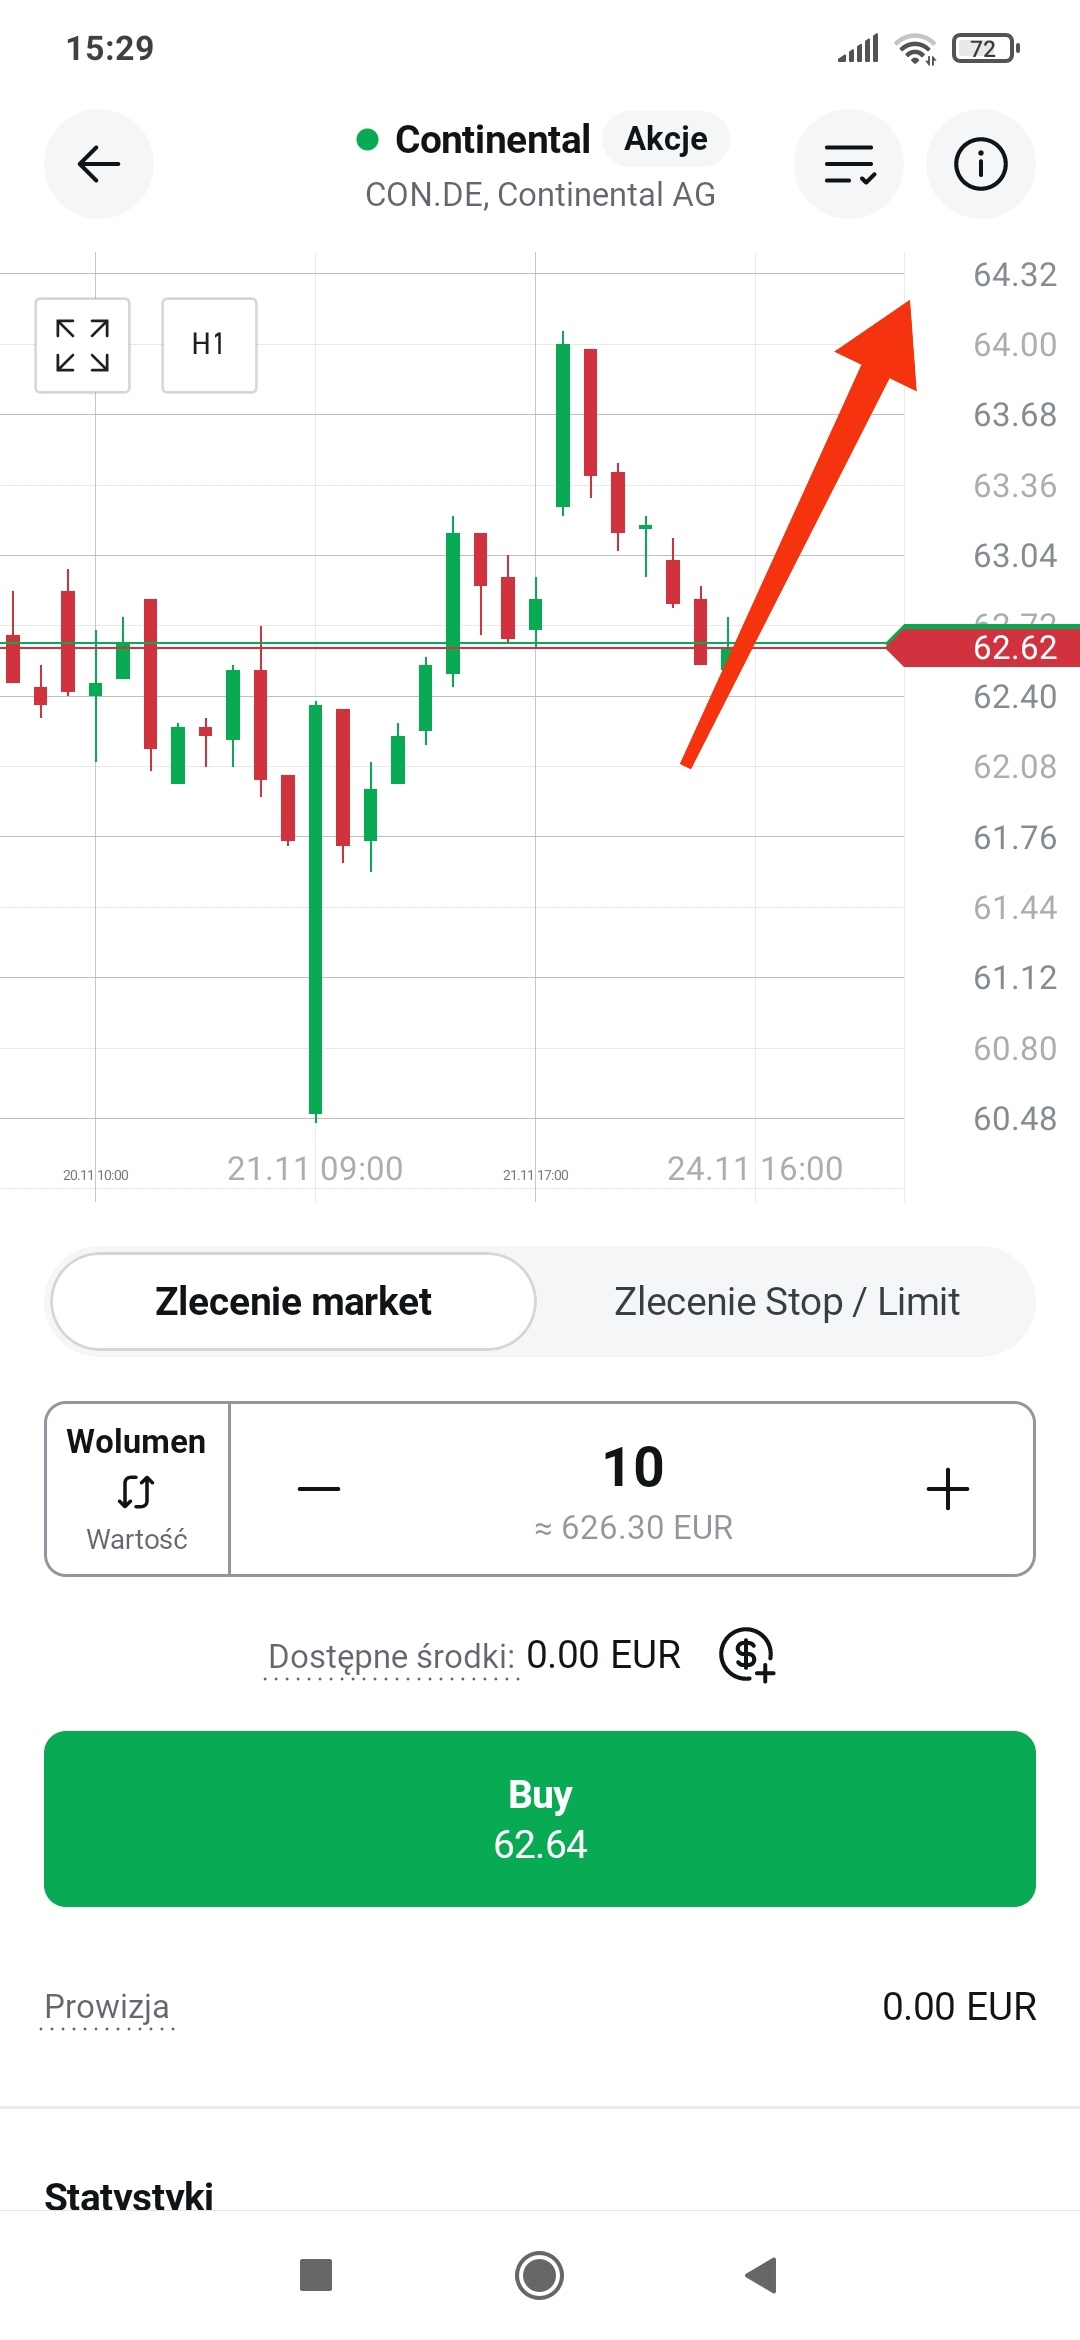Image resolution: width=1080 pixels, height=2340 pixels.
Task: Tap the Android home button
Action: 539,2275
